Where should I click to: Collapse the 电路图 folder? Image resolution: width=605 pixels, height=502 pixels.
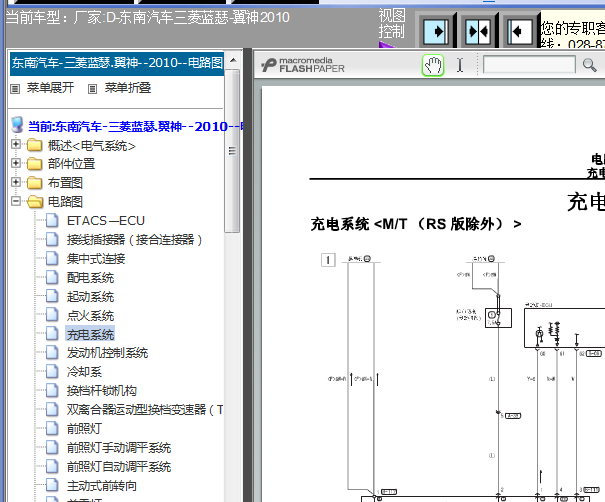point(16,201)
